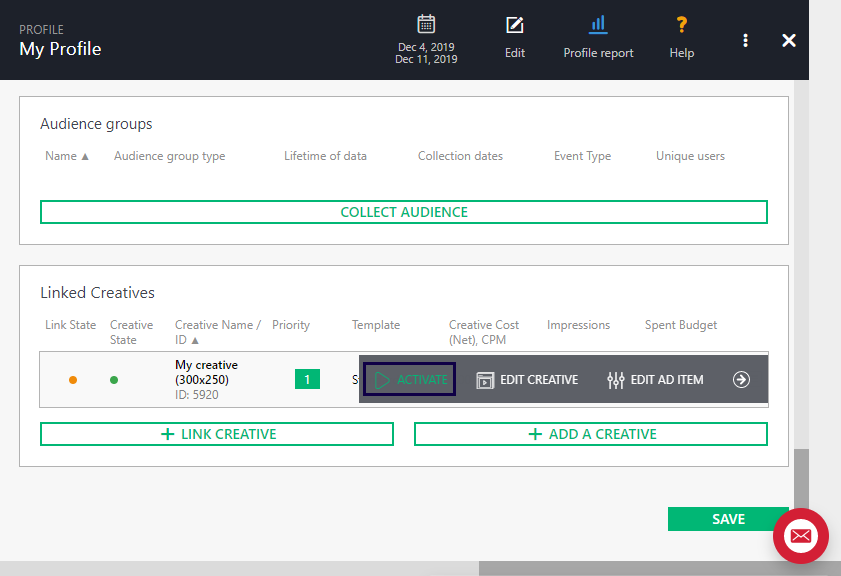The width and height of the screenshot is (841, 576).
Task: Open the date range calendar icon
Action: click(426, 24)
